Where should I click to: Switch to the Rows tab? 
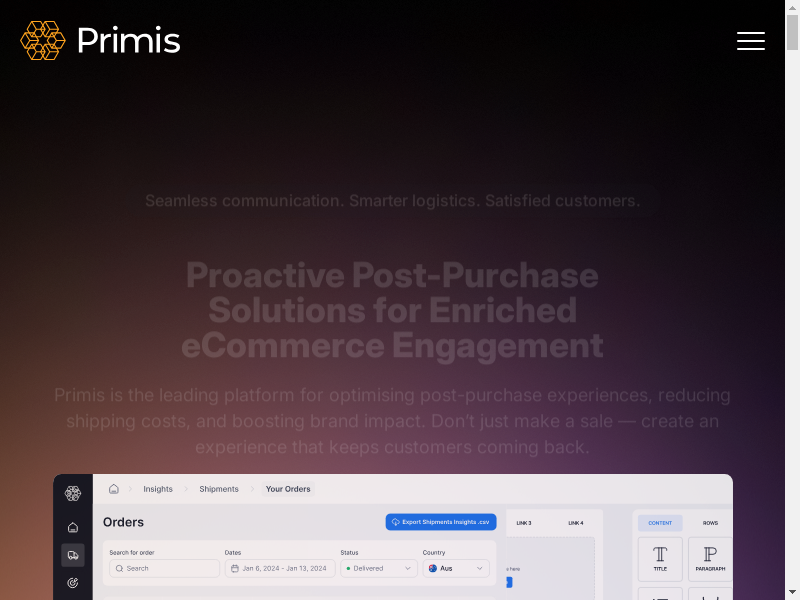(x=710, y=523)
